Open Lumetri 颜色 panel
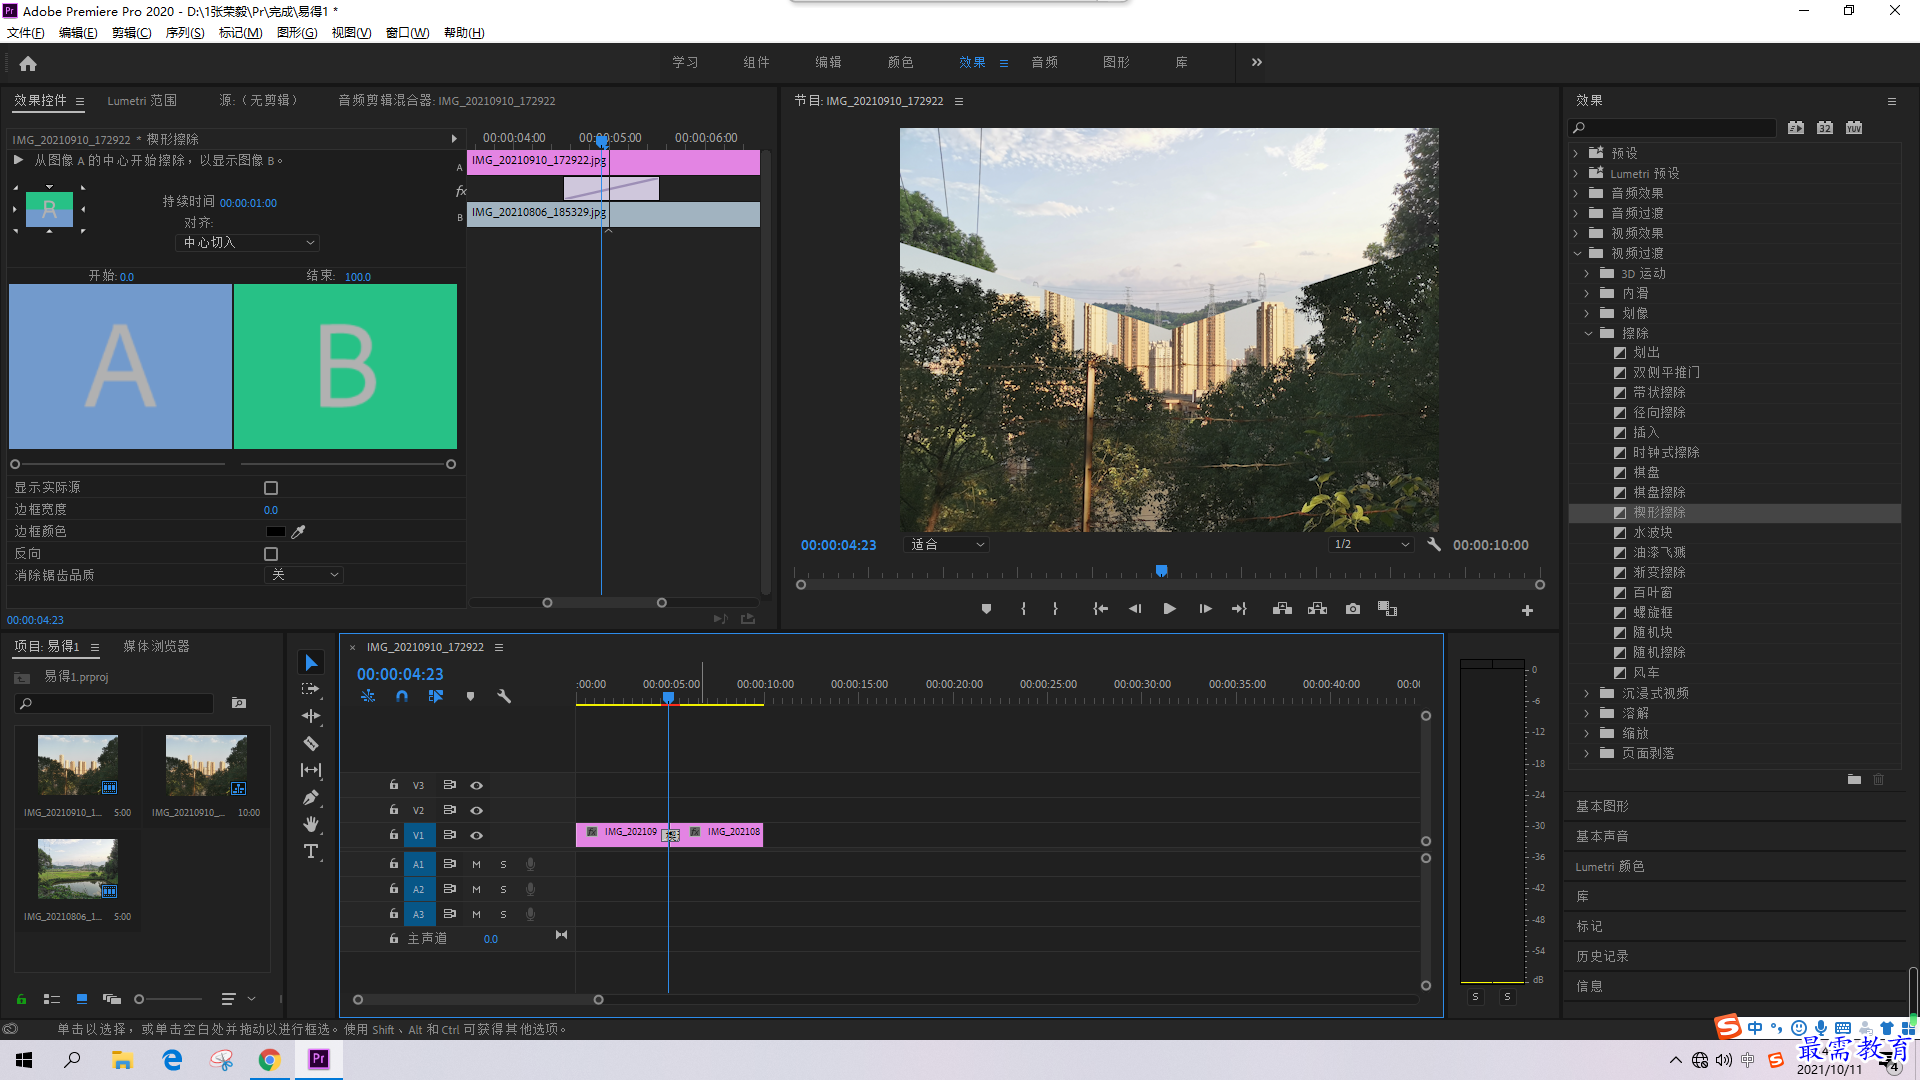This screenshot has width=1920, height=1080. 1610,866
